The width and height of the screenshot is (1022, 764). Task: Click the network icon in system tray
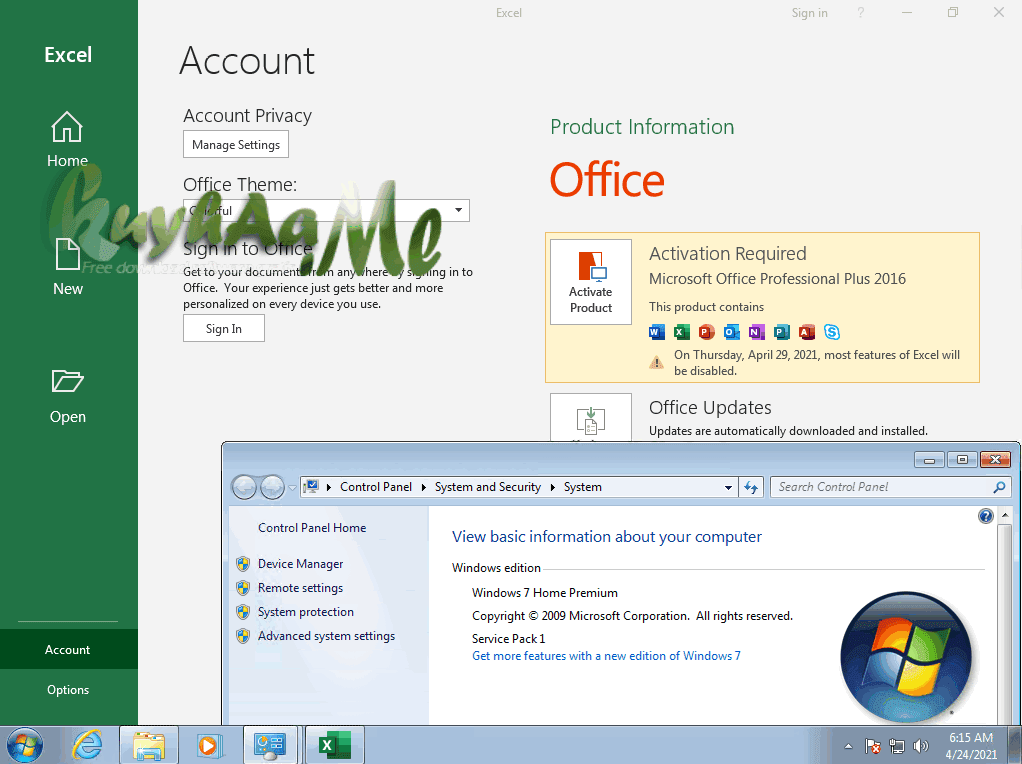coord(898,746)
